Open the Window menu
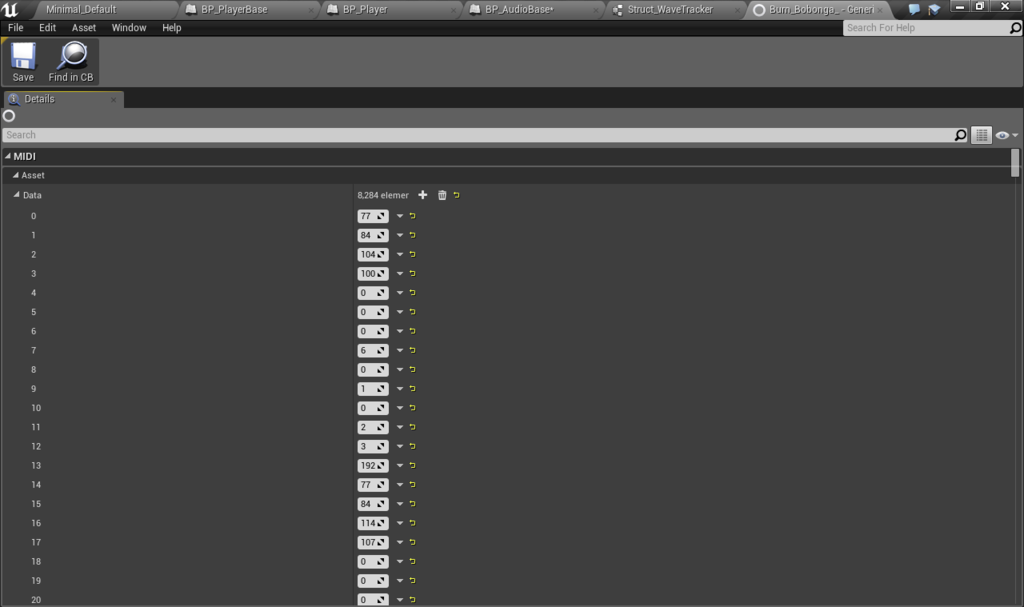 (129, 27)
